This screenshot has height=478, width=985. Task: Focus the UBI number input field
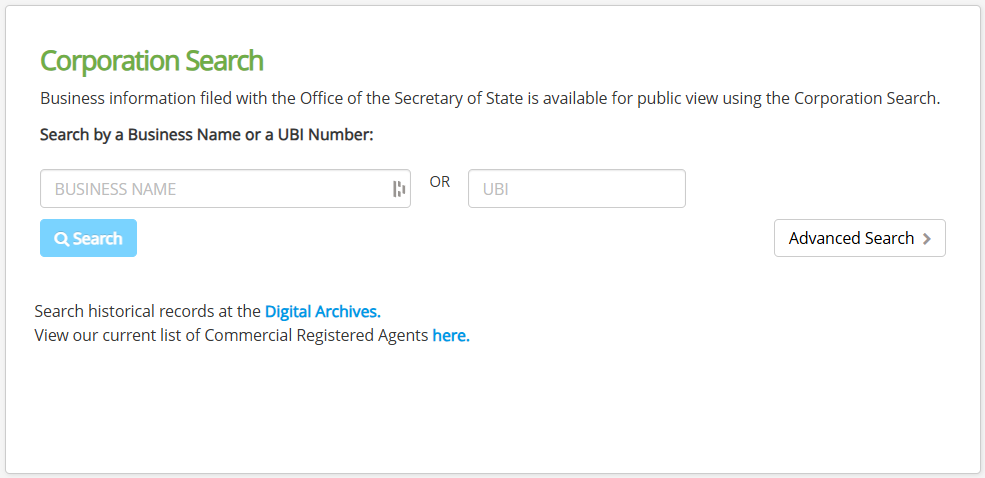[577, 188]
